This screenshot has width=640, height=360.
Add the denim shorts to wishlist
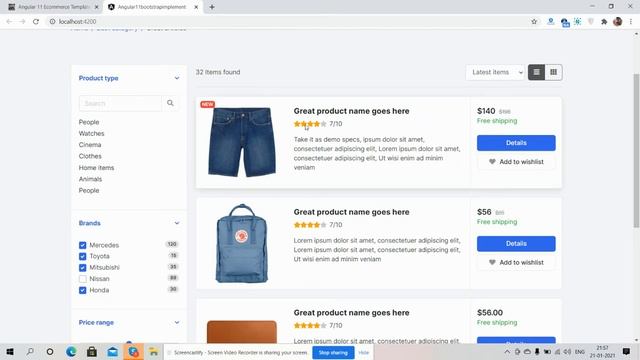516,162
